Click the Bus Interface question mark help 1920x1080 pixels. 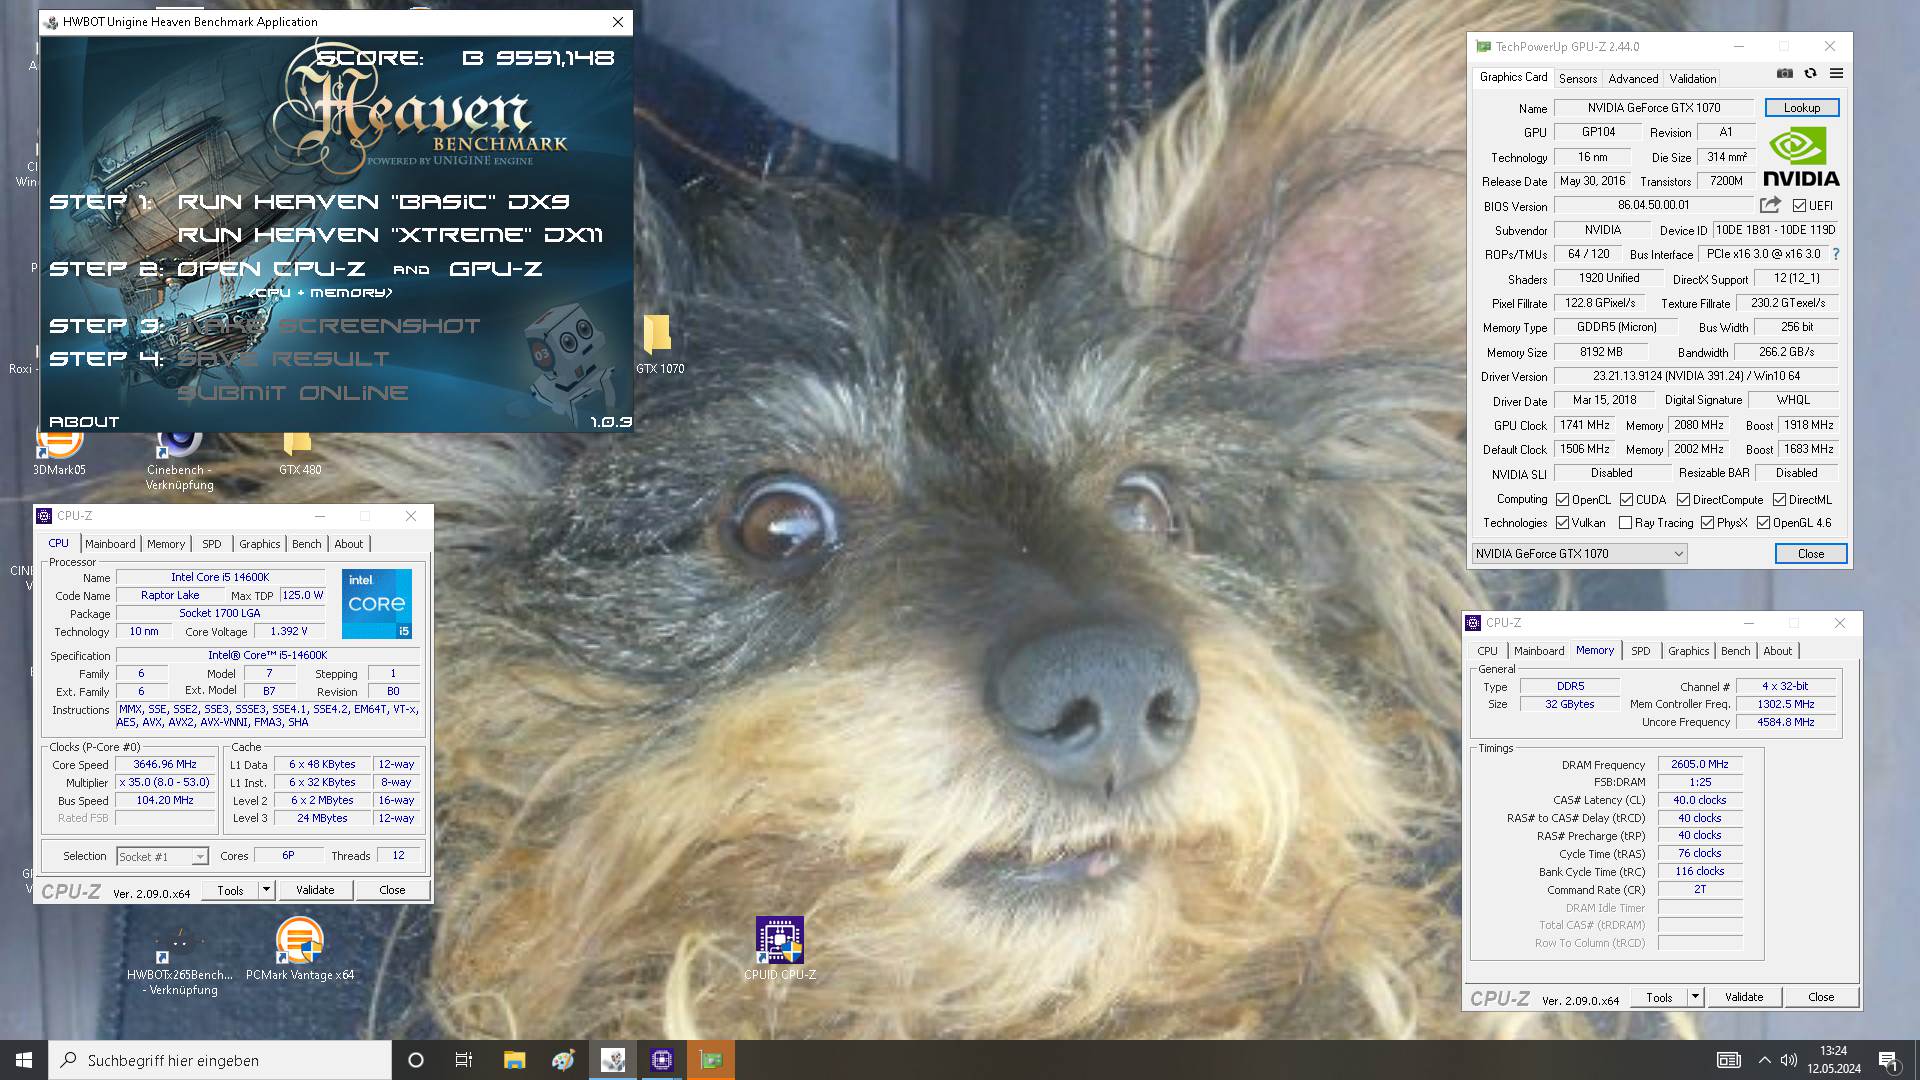click(x=1836, y=254)
